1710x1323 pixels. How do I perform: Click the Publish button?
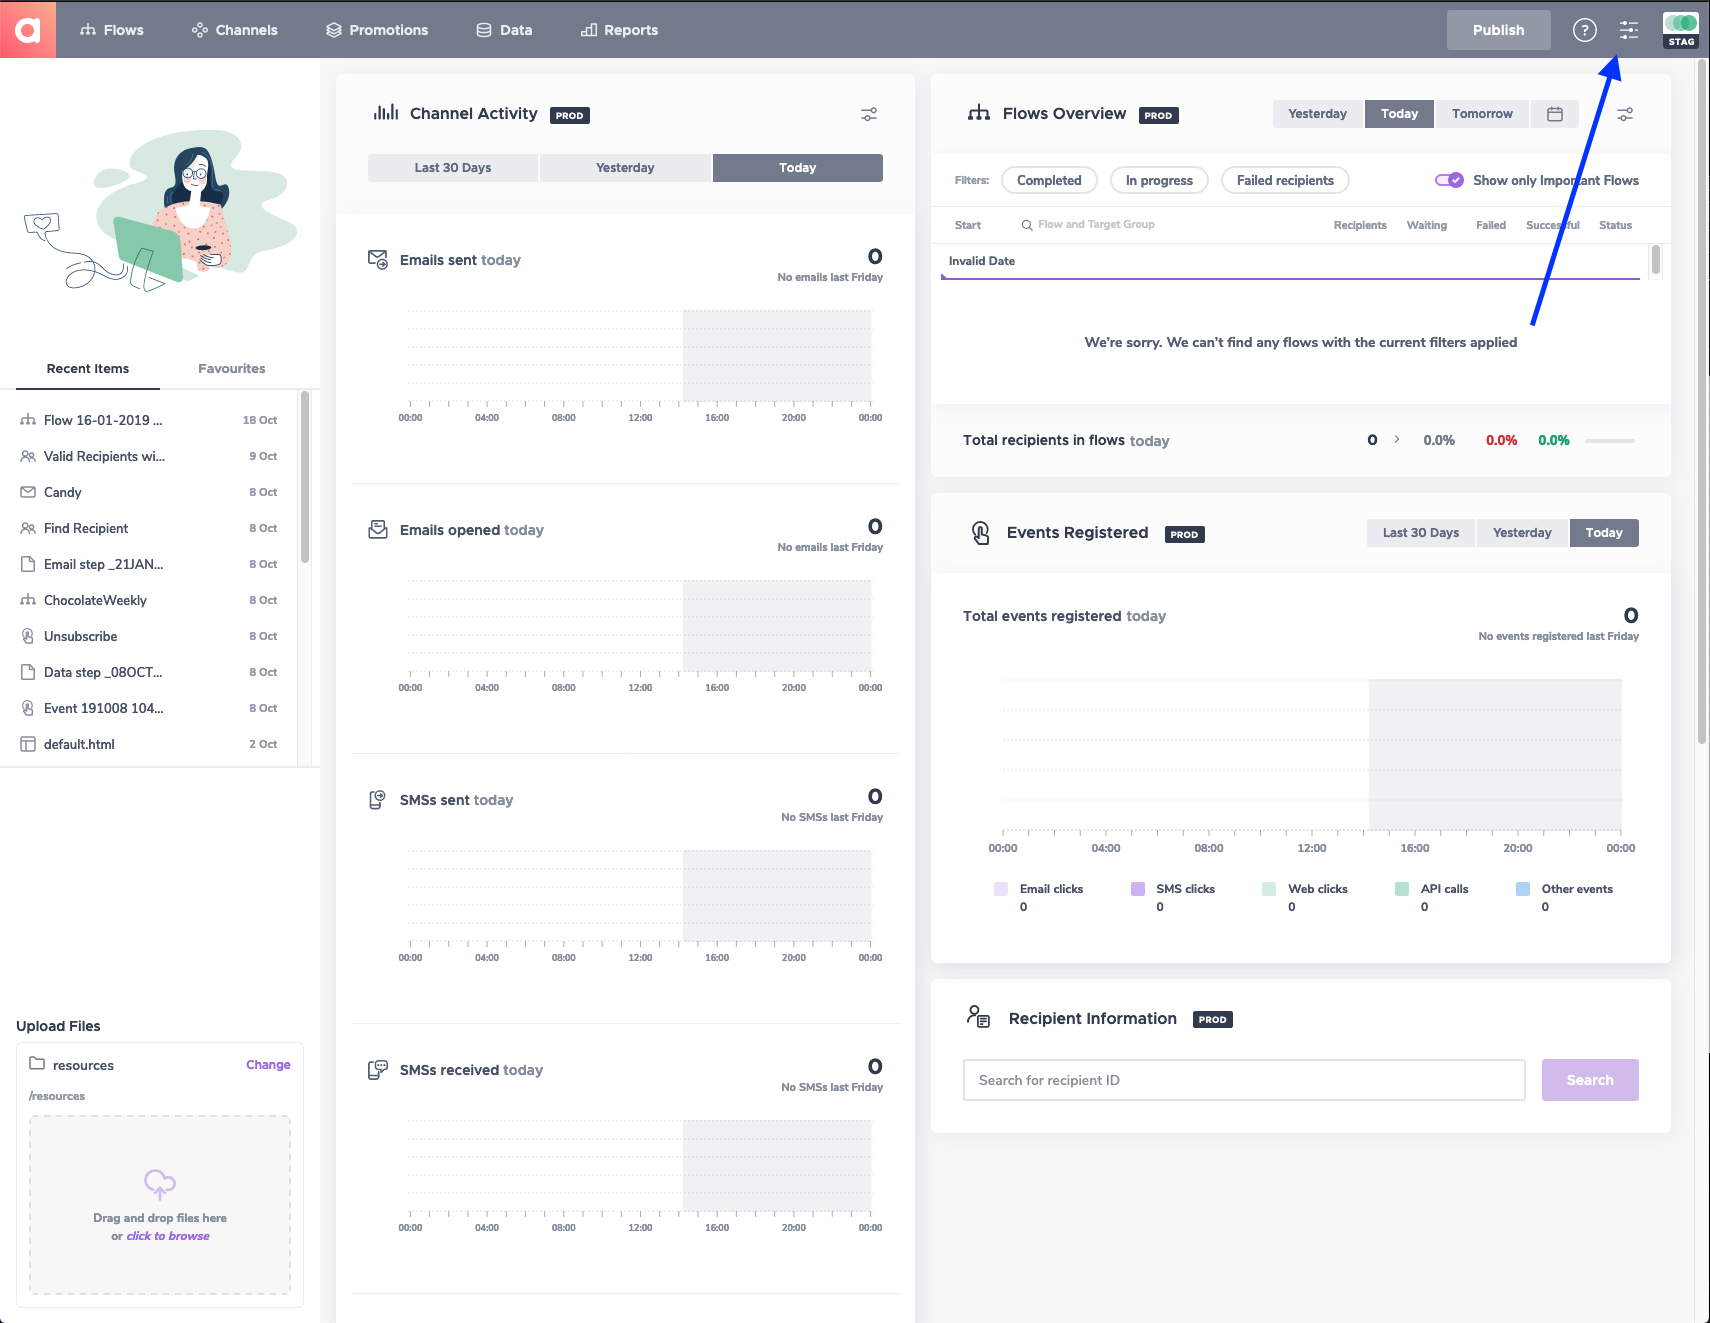[1498, 30]
